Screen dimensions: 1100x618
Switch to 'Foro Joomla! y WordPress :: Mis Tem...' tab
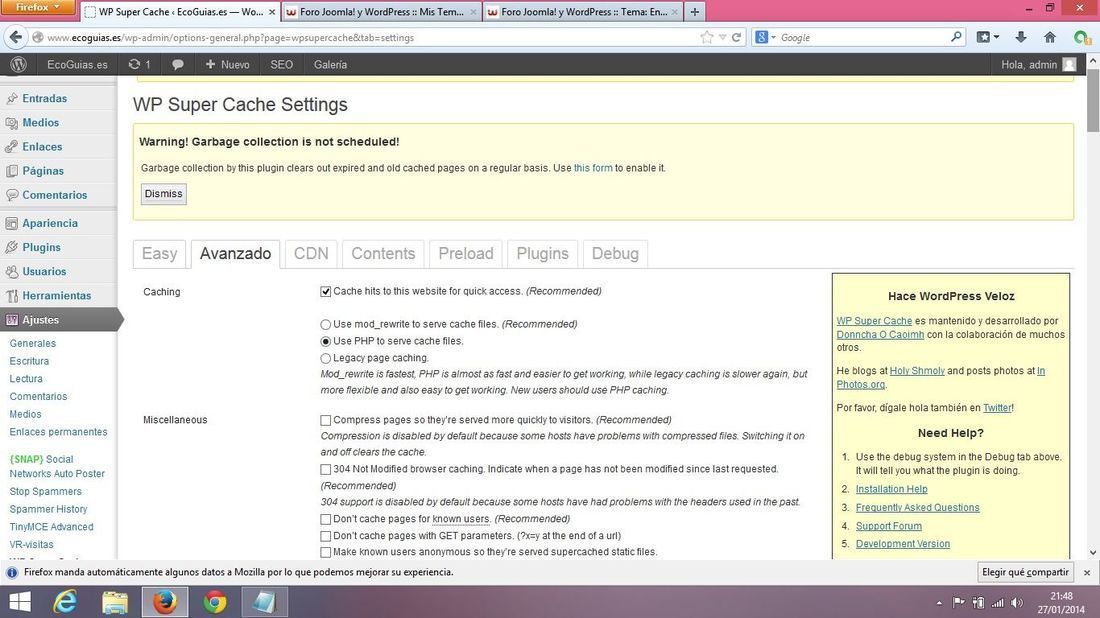(382, 12)
